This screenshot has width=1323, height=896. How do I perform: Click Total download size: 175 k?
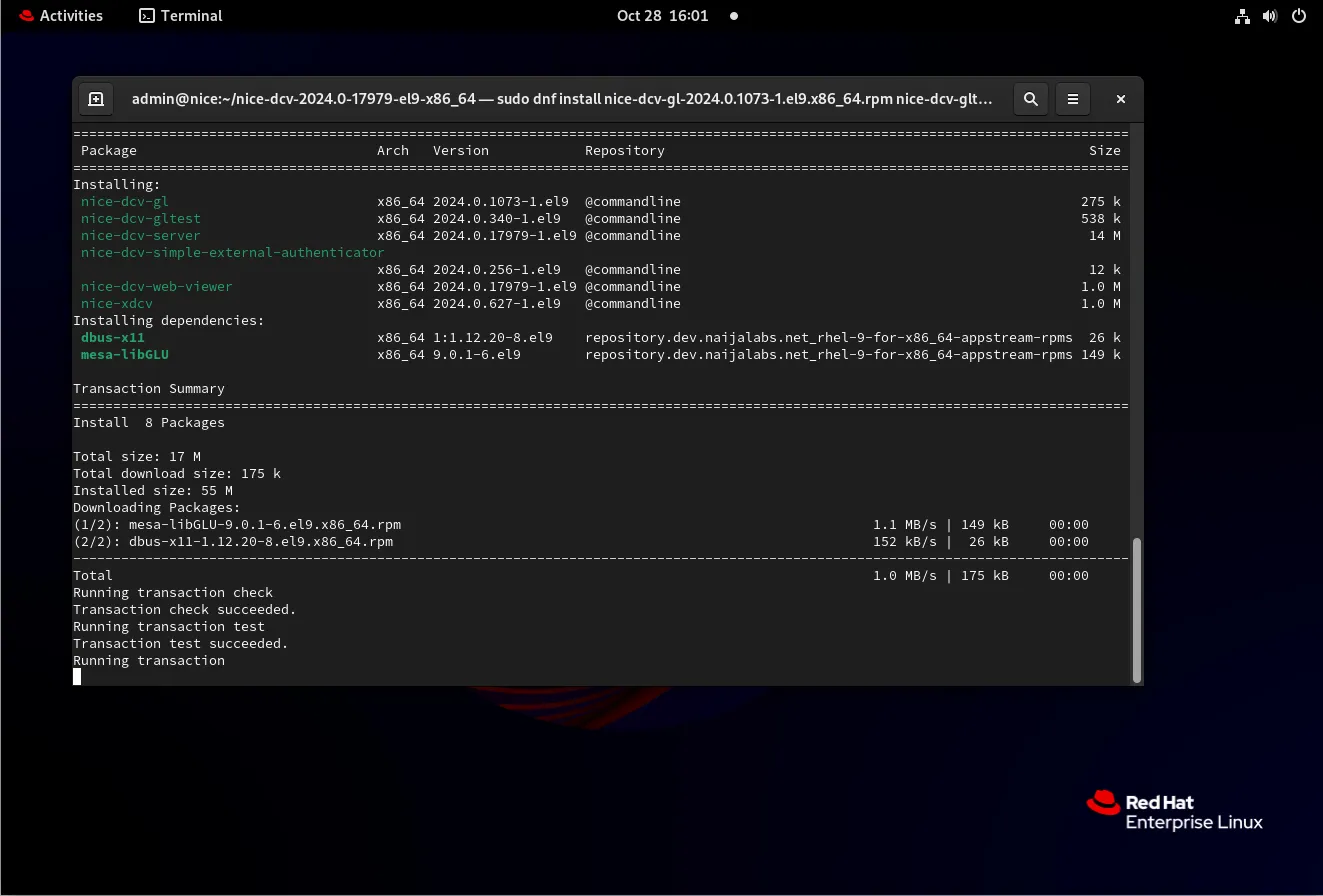[x=177, y=474]
